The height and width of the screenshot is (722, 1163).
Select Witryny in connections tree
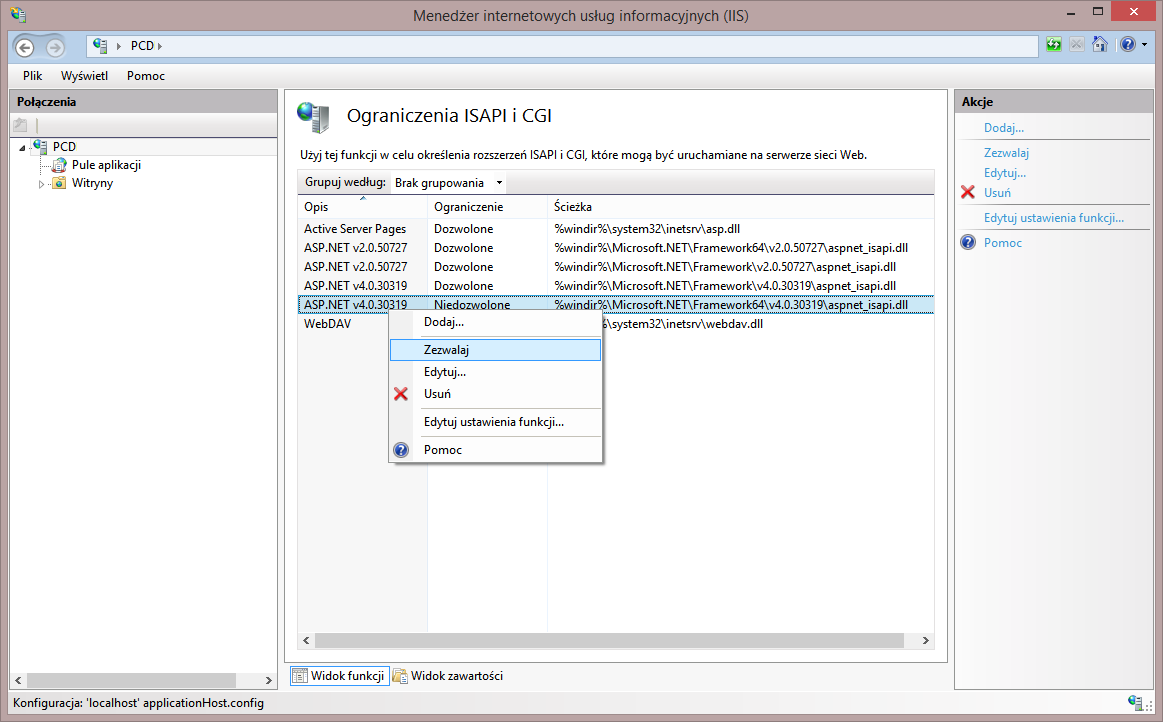[92, 183]
